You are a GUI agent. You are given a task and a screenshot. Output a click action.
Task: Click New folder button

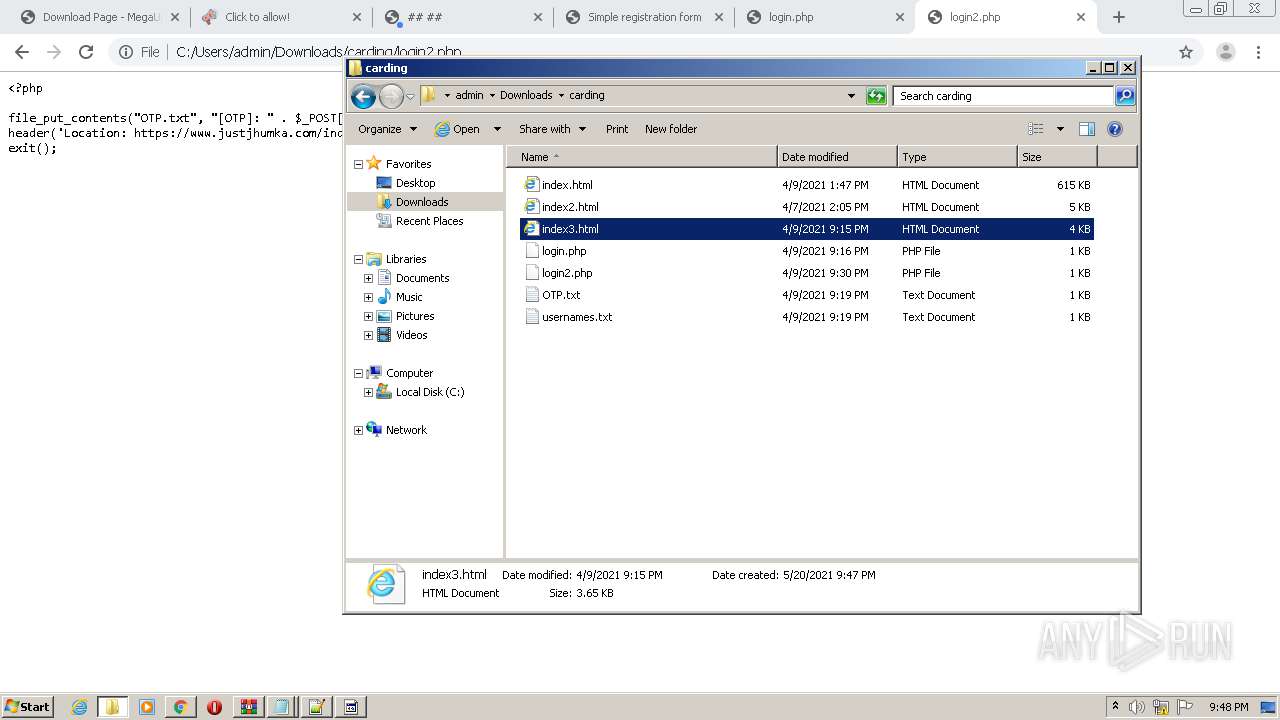point(671,129)
